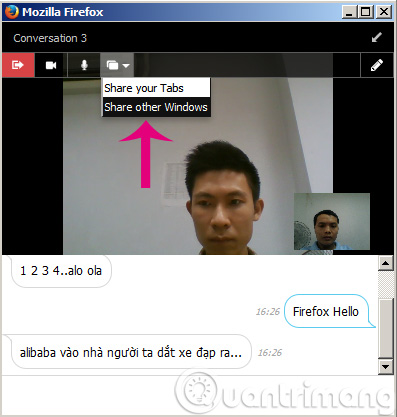
Task: Click the 16:26 timestamp beside alibaba message
Action: [270, 352]
